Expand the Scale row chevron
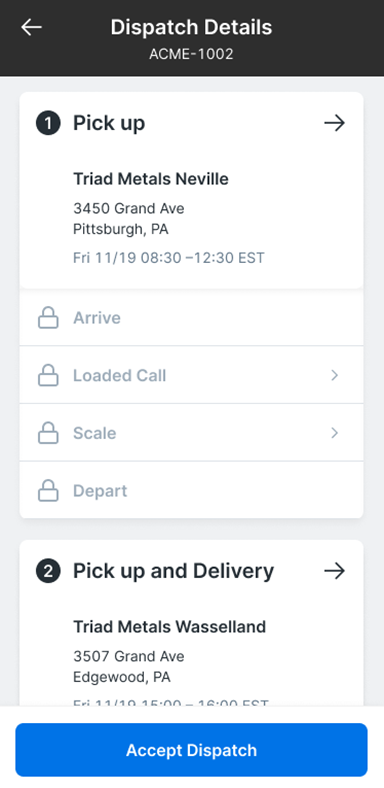Screen dimensions: 384x788 point(335,433)
